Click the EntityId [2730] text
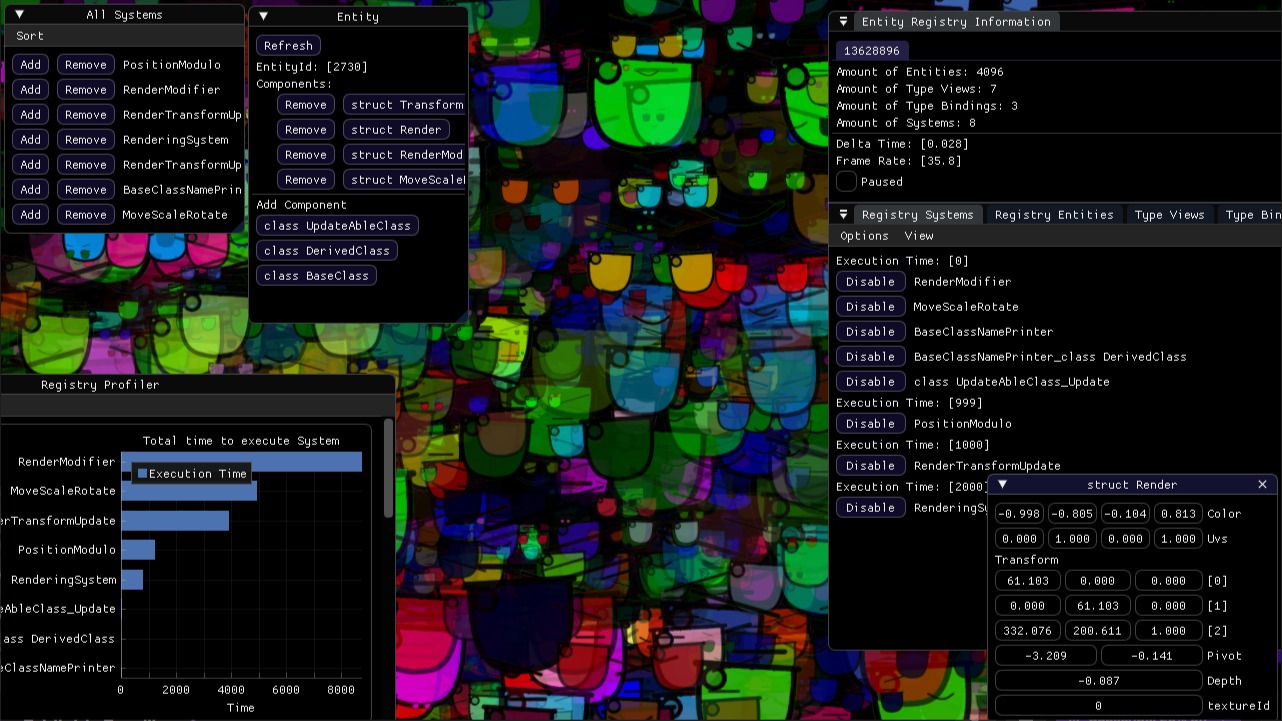 pos(312,67)
